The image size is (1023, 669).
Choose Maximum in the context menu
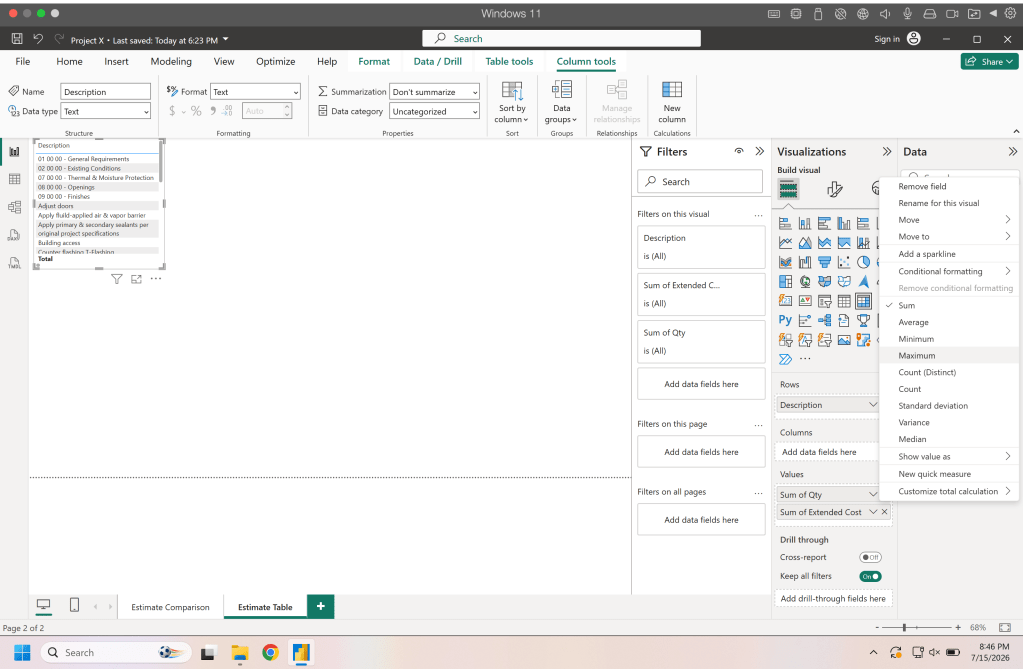tap(949, 356)
